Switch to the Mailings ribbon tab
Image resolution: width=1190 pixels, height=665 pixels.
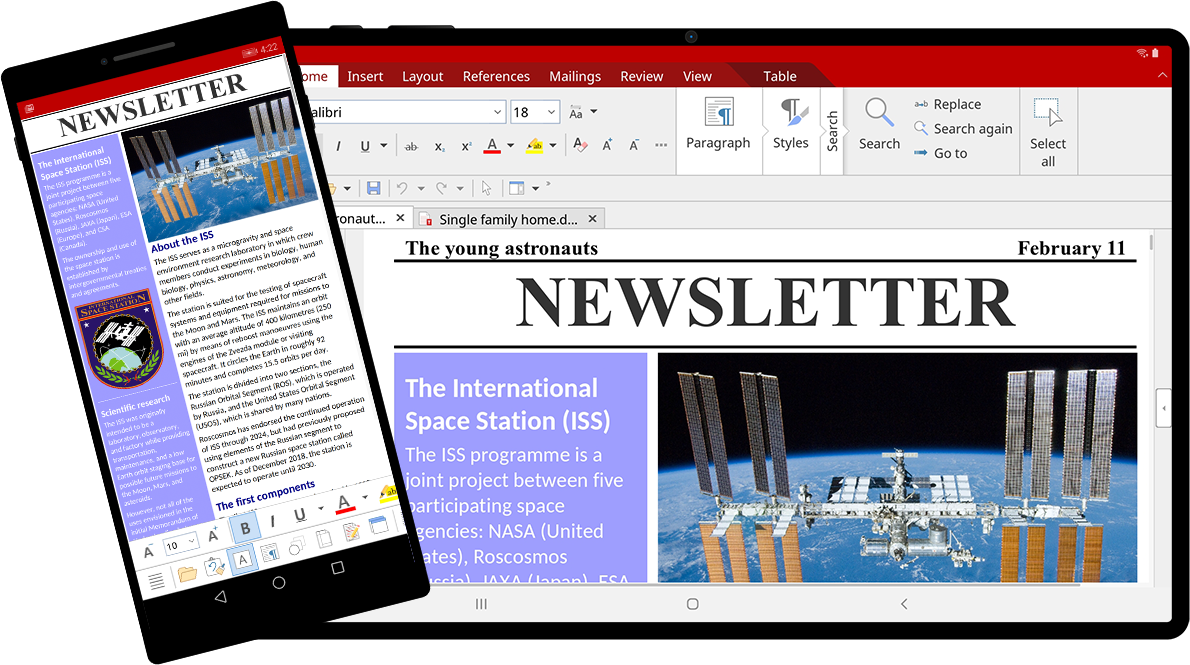[575, 76]
